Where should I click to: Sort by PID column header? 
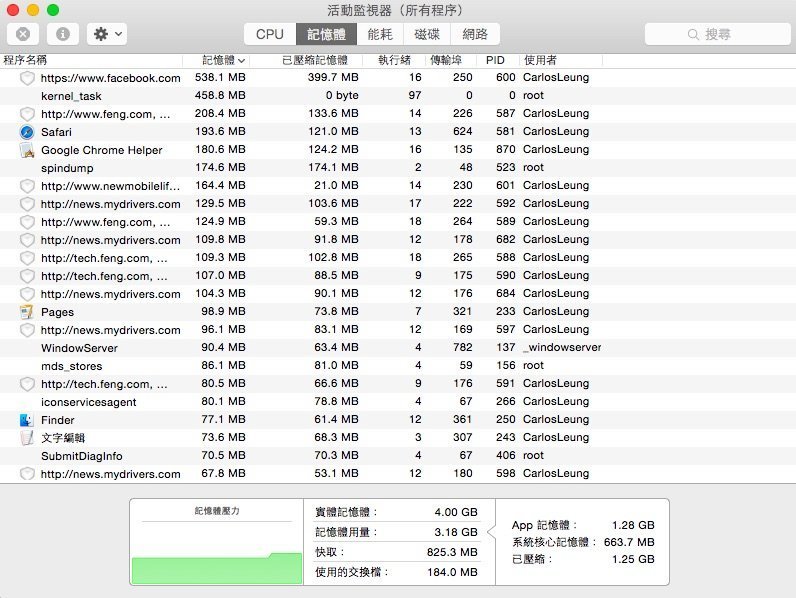click(498, 60)
